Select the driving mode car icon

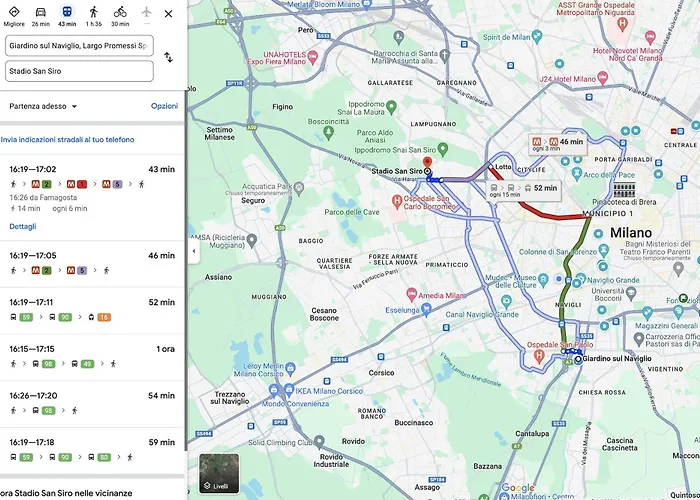40,14
